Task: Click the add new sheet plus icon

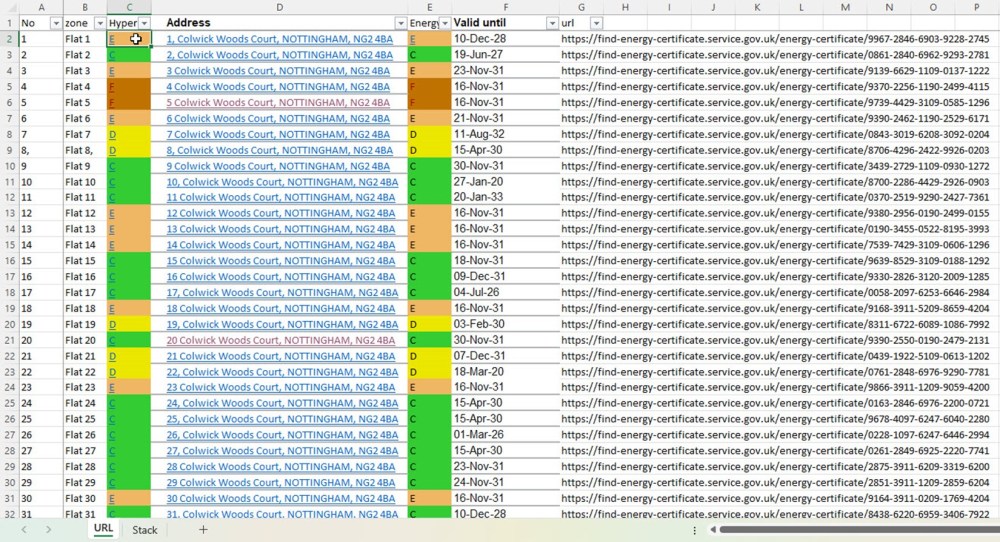Action: coord(203,529)
